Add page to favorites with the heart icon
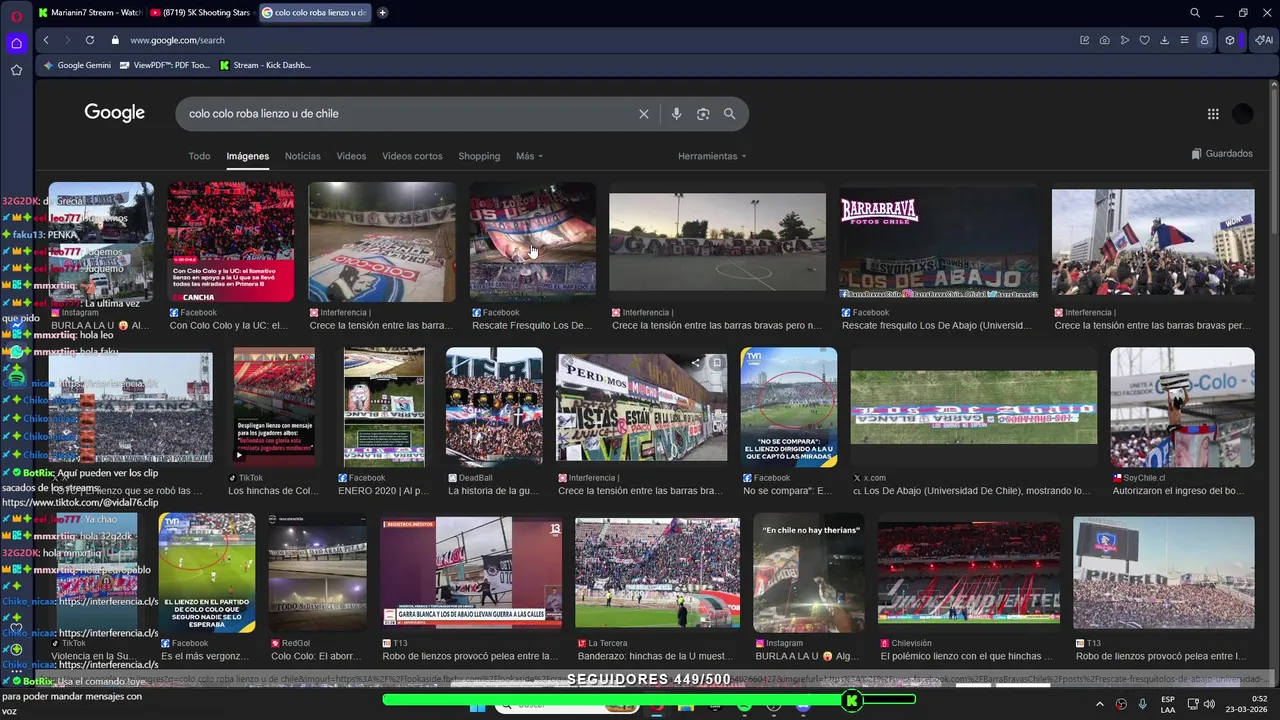The height and width of the screenshot is (720, 1280). pyautogui.click(x=1144, y=40)
